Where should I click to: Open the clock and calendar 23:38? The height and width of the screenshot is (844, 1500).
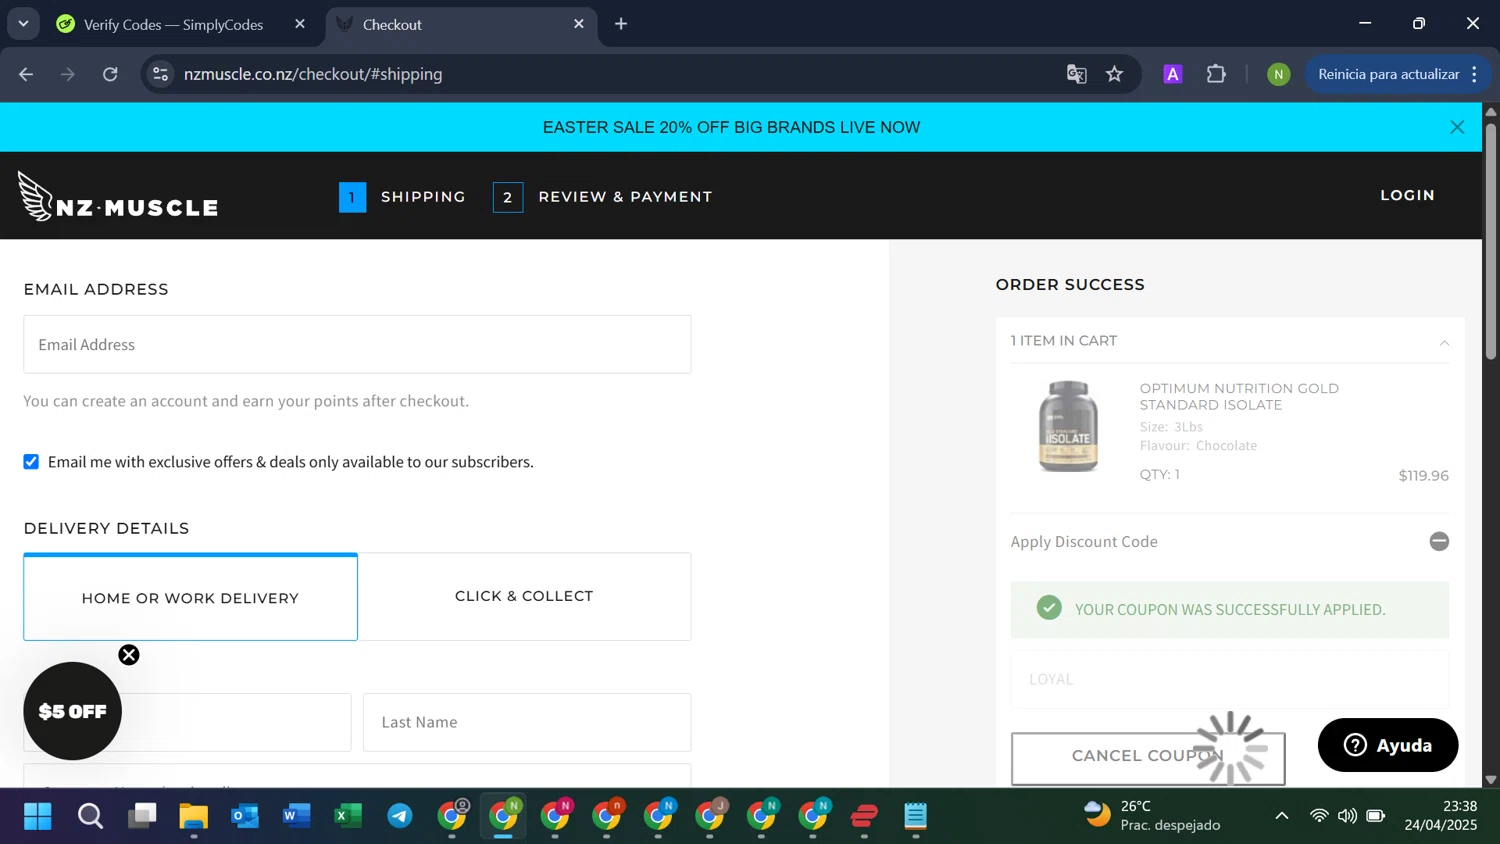click(x=1441, y=816)
